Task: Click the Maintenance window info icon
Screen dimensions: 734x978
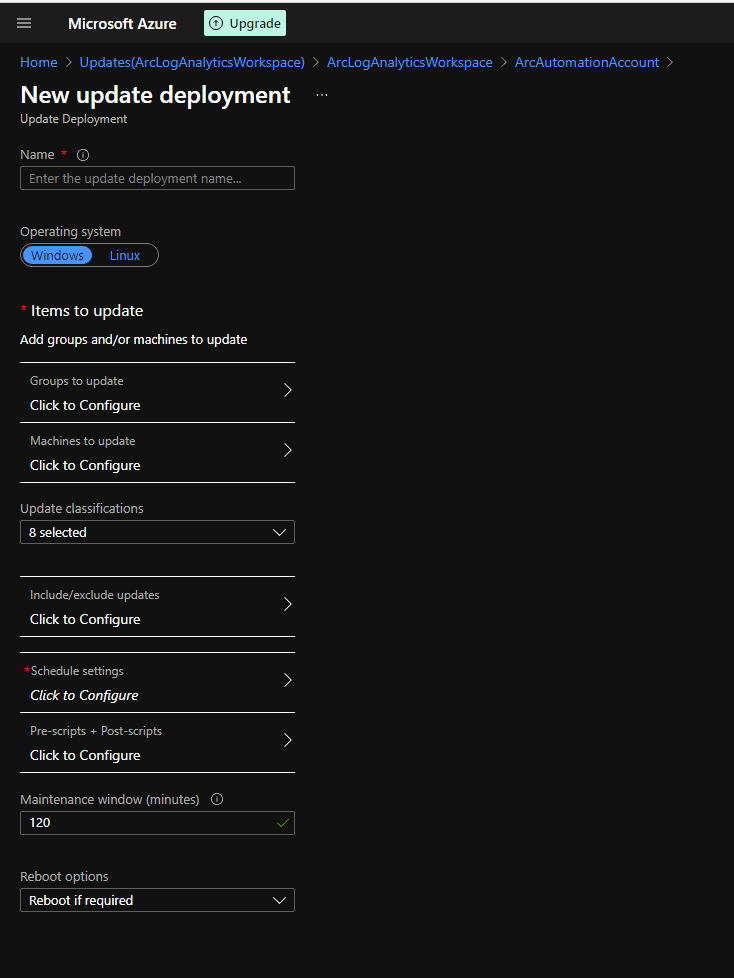Action: 217,799
